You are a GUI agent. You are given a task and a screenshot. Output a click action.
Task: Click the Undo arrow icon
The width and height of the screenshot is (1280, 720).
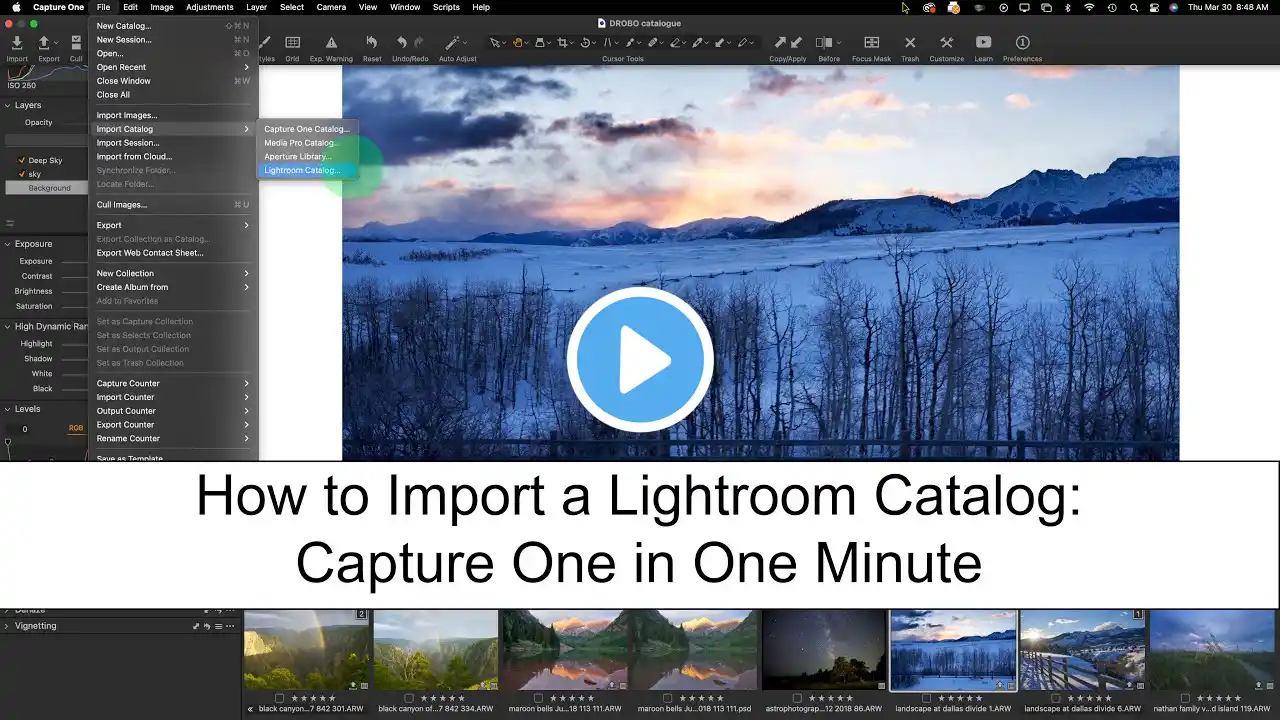(x=402, y=43)
